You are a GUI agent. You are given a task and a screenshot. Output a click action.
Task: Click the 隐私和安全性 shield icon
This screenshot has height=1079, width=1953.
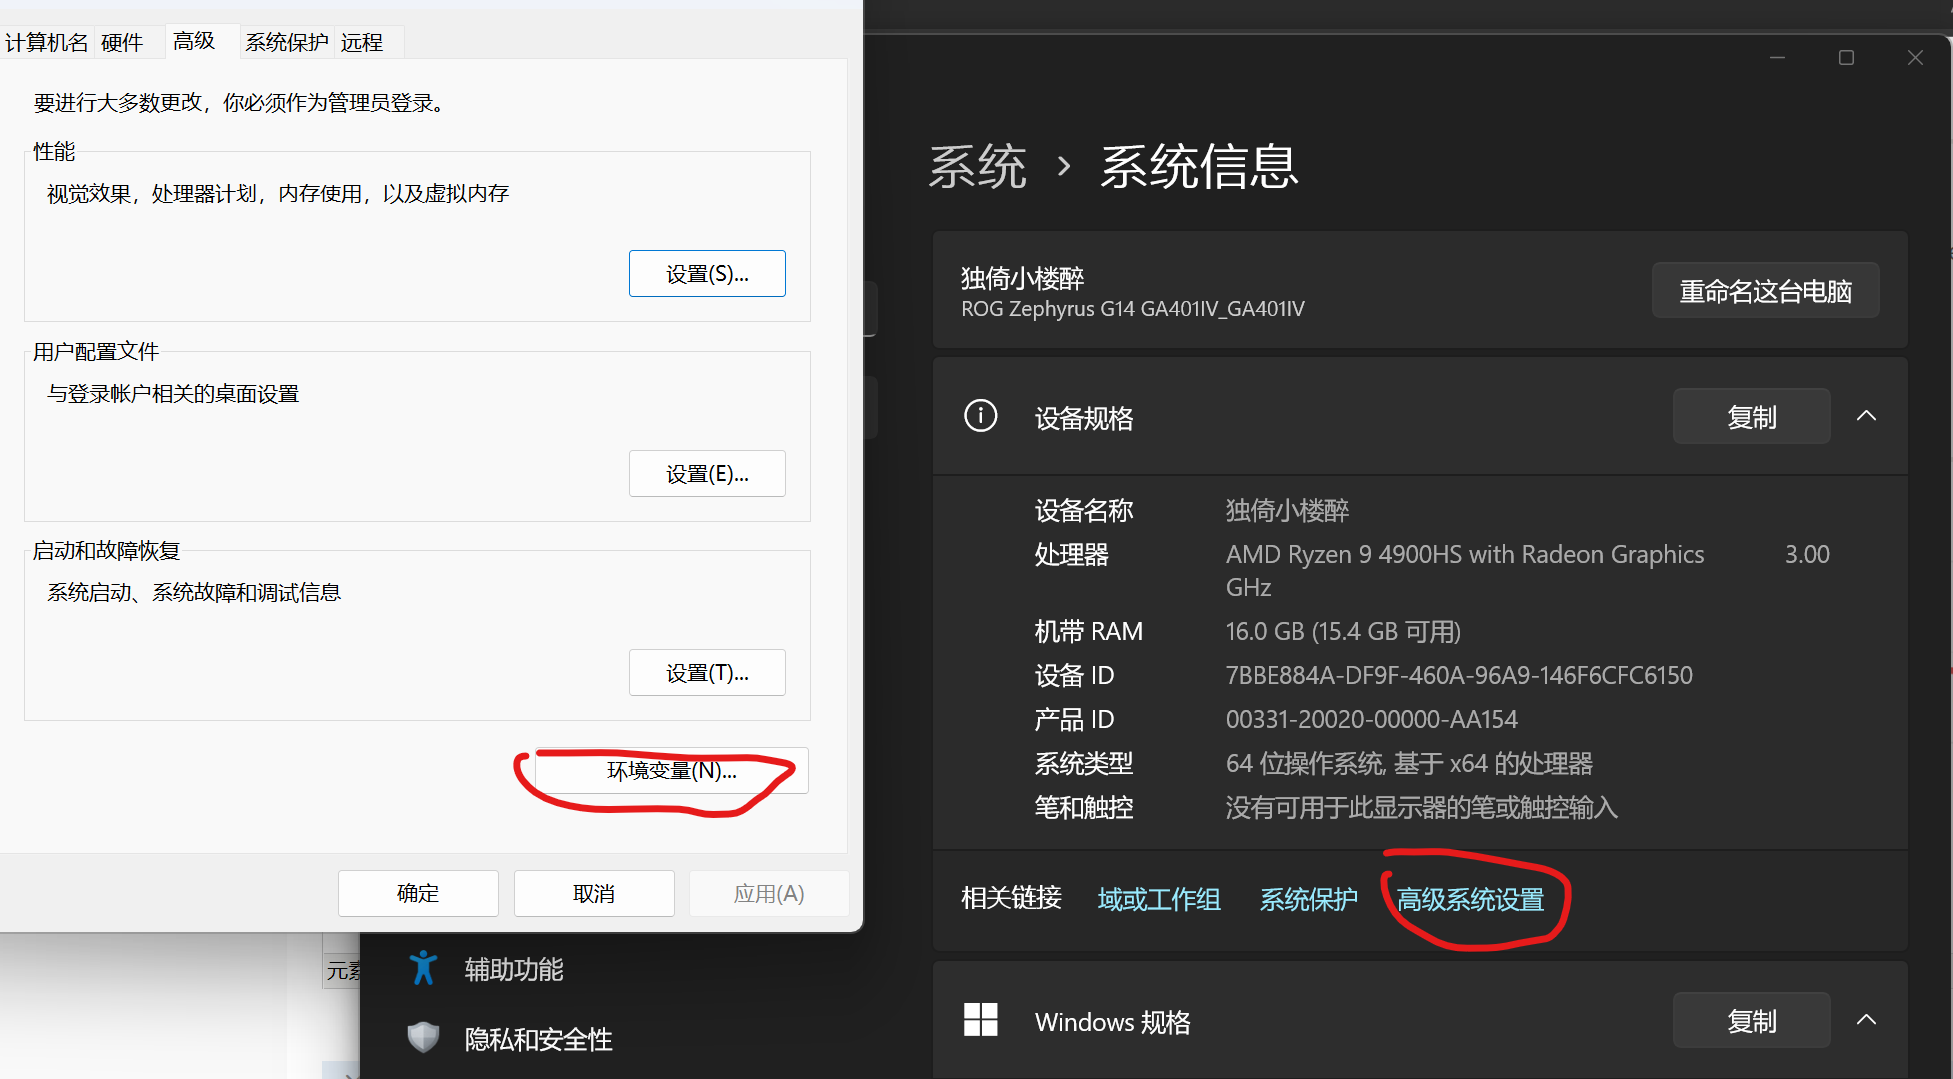[x=423, y=1038]
